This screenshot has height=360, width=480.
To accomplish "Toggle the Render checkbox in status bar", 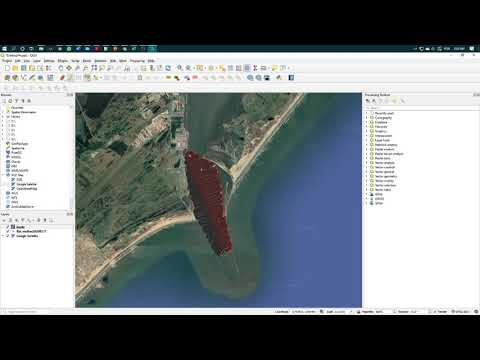I will click(x=430, y=311).
